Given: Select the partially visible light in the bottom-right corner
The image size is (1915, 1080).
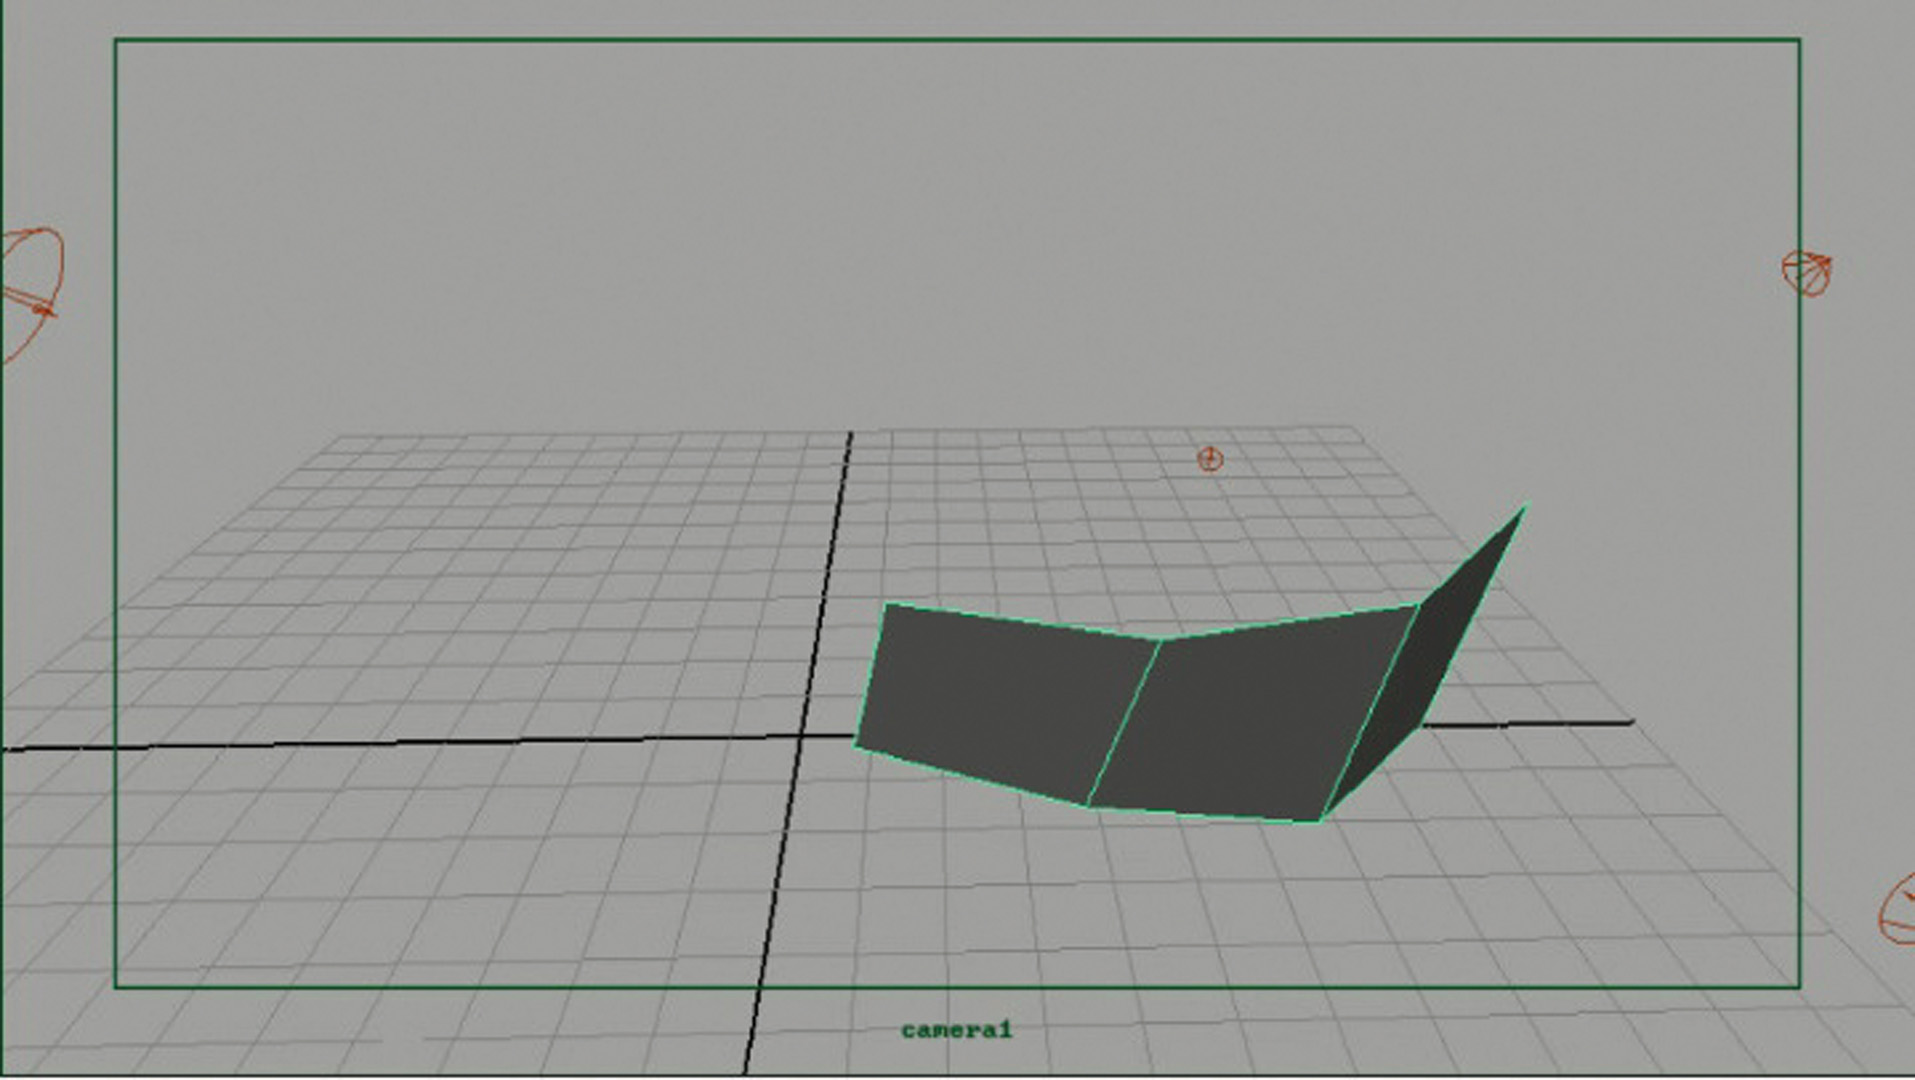Looking at the screenshot, I should coord(1897,910).
